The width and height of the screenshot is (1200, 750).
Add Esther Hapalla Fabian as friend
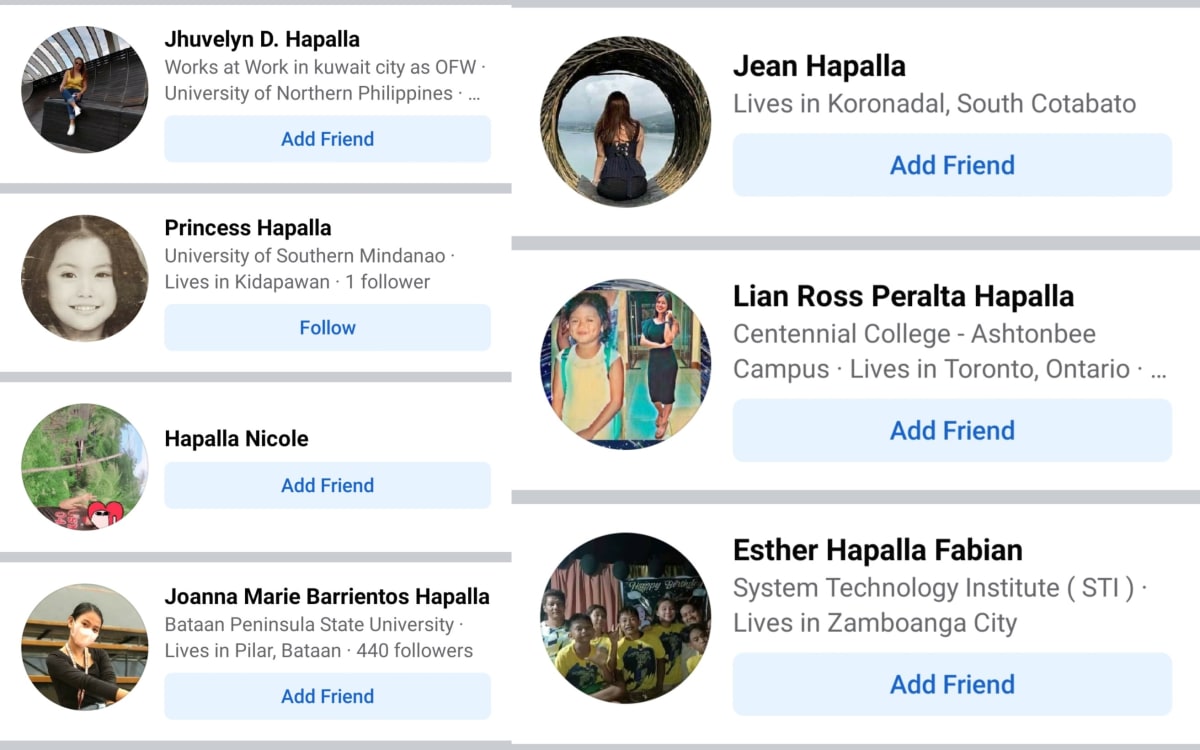tap(952, 684)
